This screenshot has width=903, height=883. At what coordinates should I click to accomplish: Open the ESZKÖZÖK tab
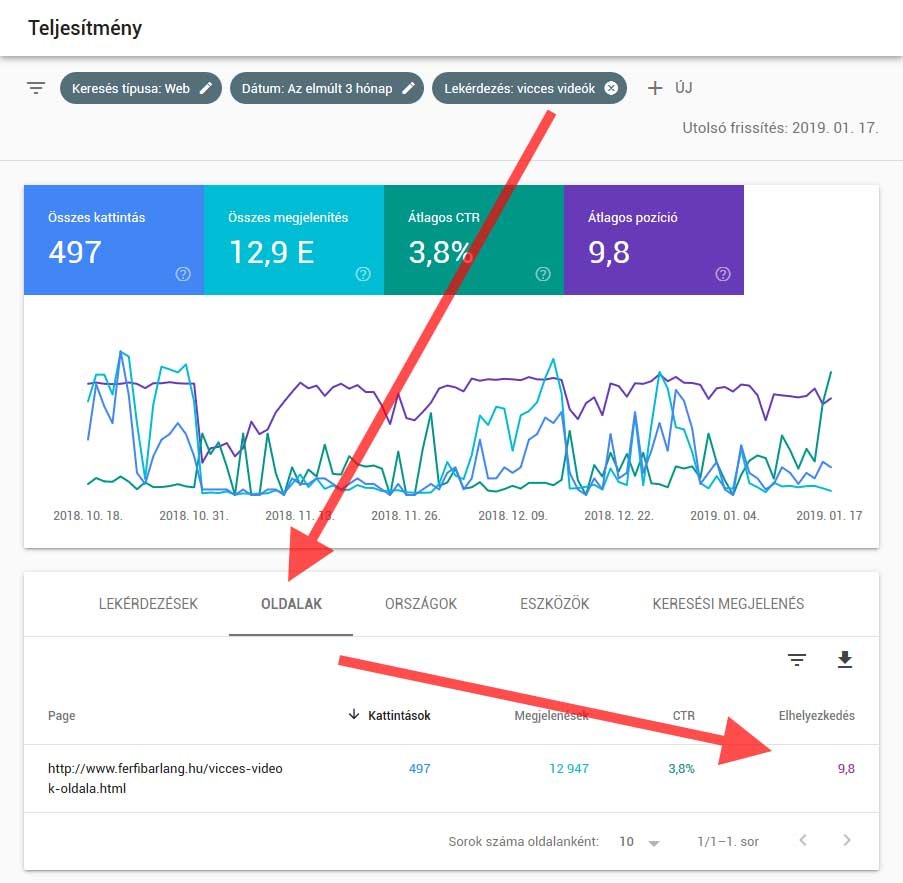pyautogui.click(x=554, y=604)
